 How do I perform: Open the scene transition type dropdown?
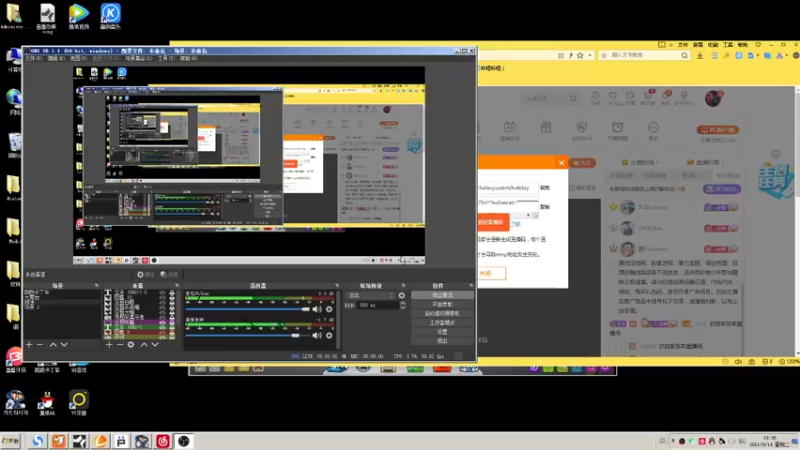[x=370, y=295]
